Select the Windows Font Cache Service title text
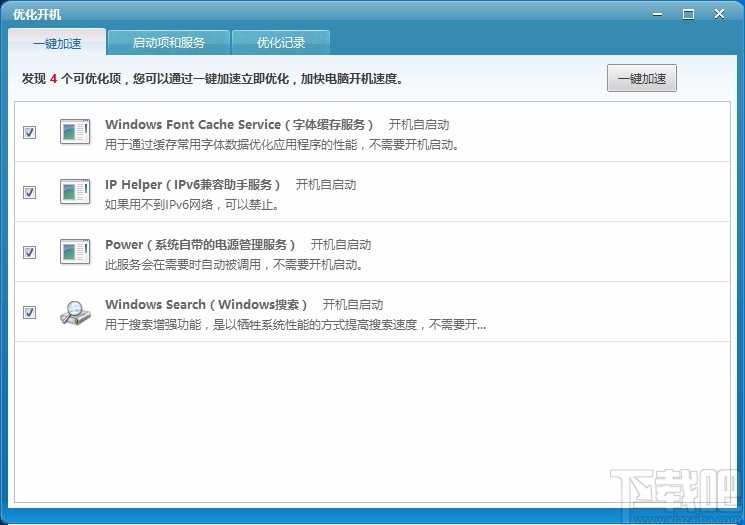Image resolution: width=745 pixels, height=525 pixels. (x=239, y=124)
